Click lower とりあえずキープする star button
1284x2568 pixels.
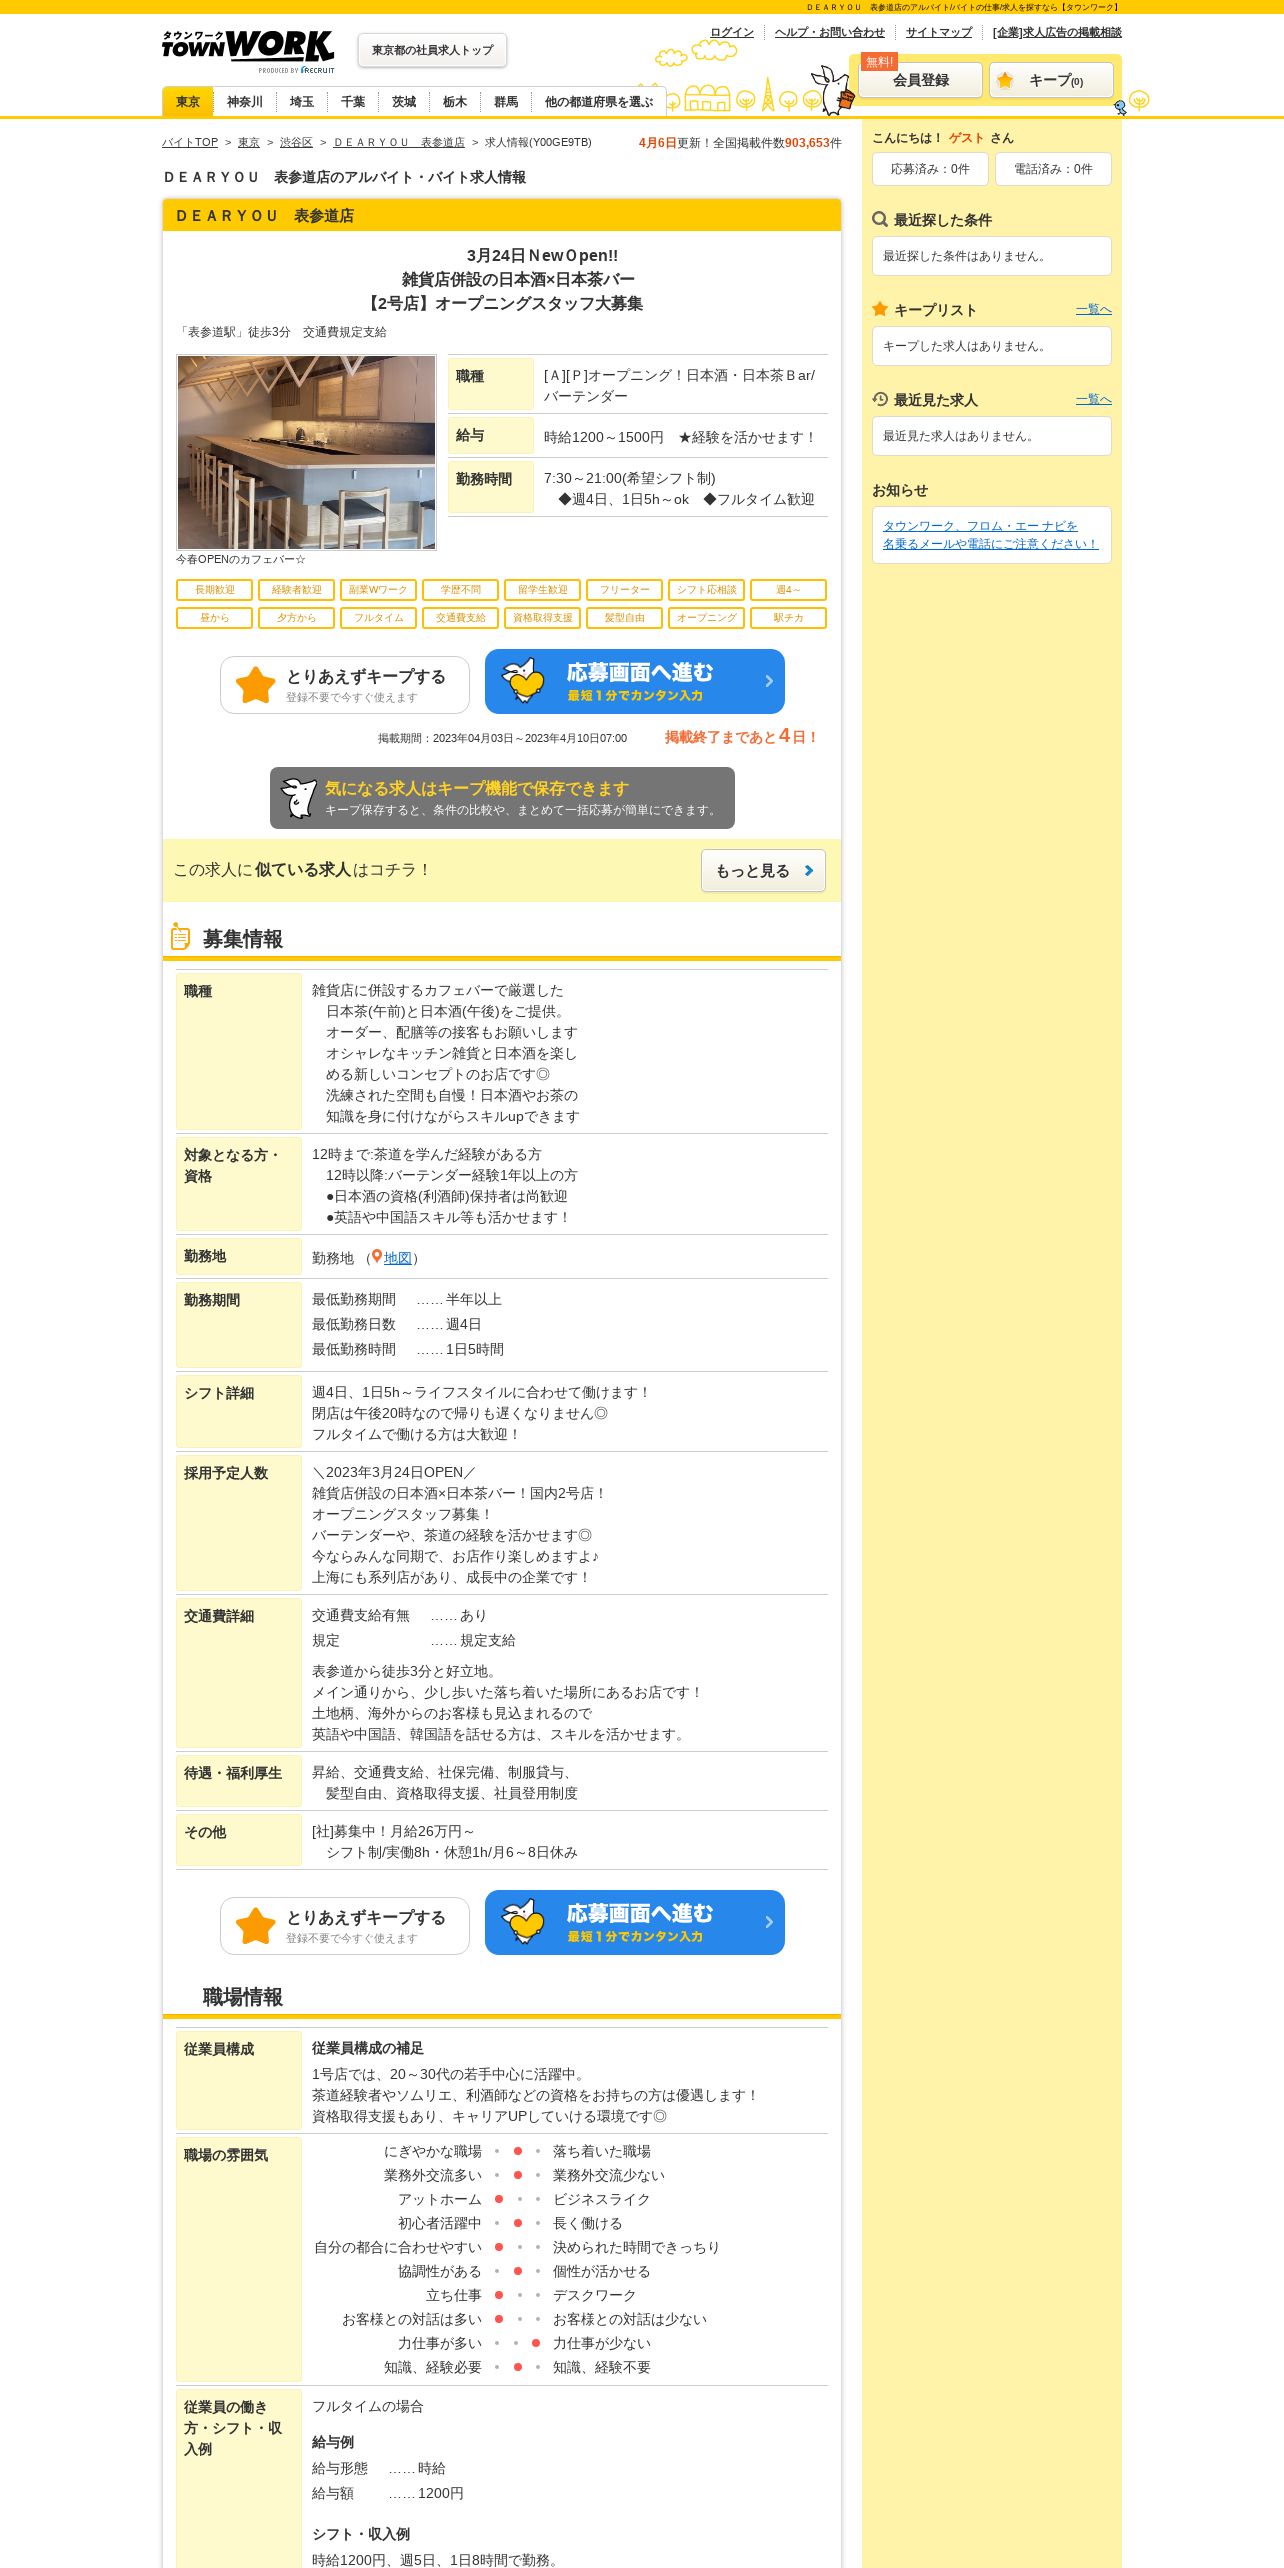click(345, 1926)
